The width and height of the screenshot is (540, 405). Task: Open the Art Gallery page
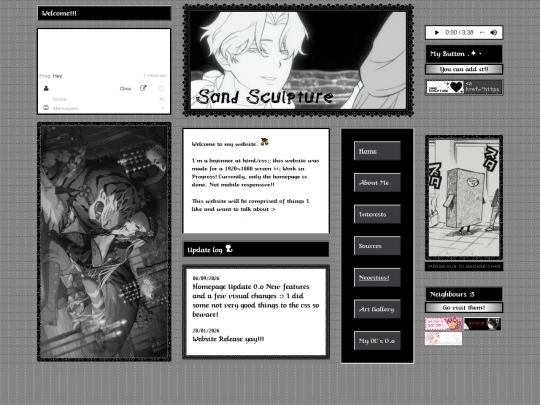tap(377, 309)
